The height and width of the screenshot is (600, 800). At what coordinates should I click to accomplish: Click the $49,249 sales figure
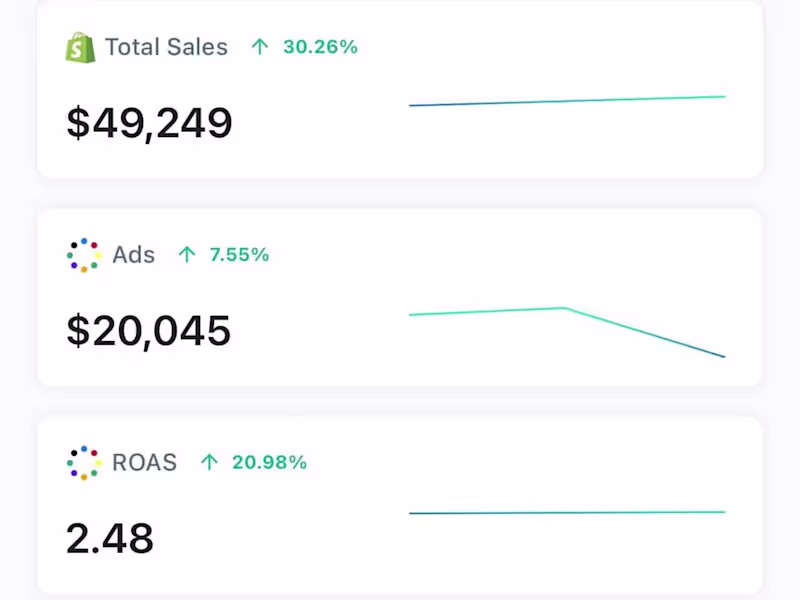pyautogui.click(x=150, y=122)
